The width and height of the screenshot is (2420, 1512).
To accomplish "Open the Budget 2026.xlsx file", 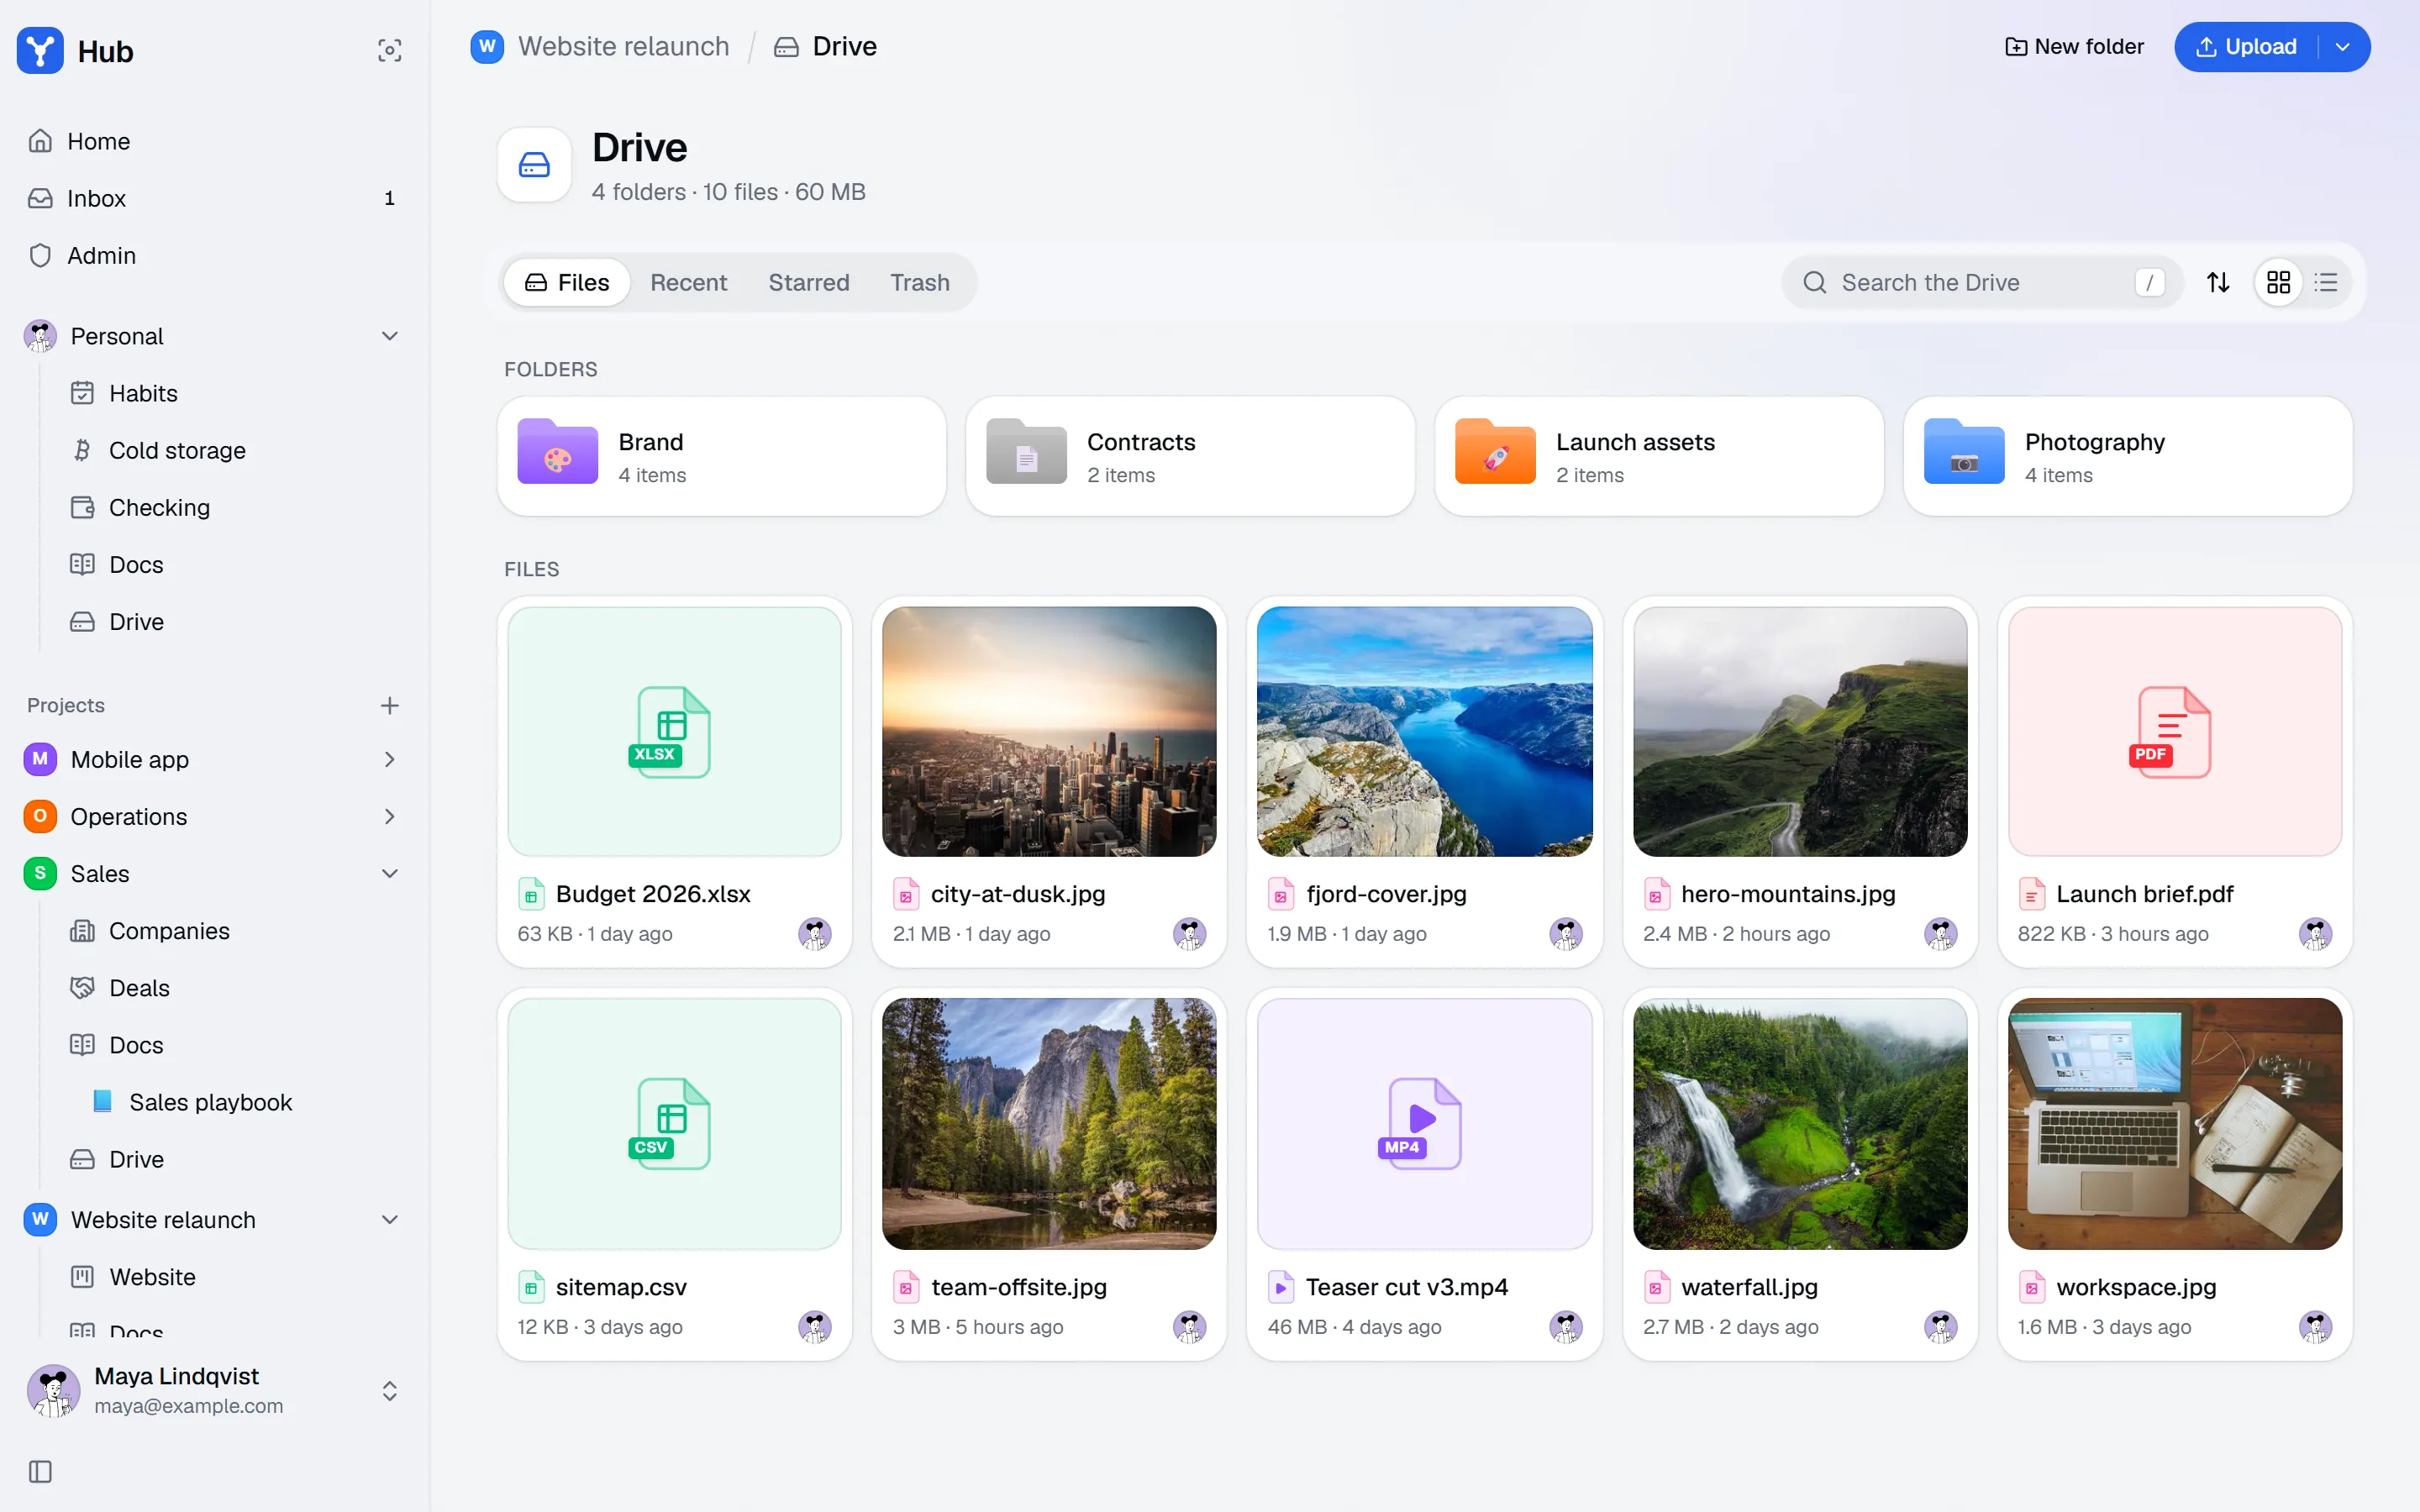I will [x=674, y=782].
